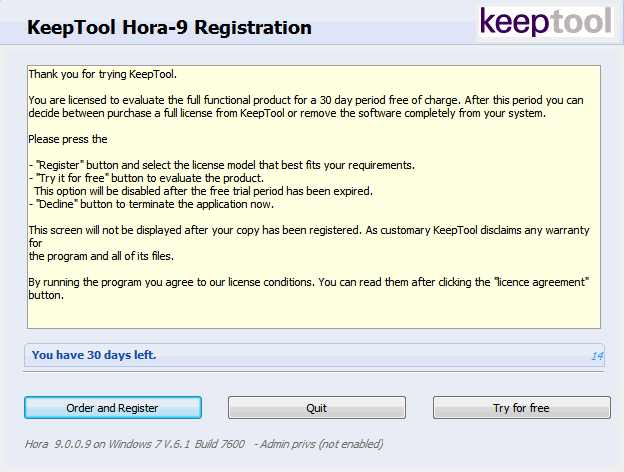Click the "Please press the" line
This screenshot has width=624, height=472.
point(68,139)
